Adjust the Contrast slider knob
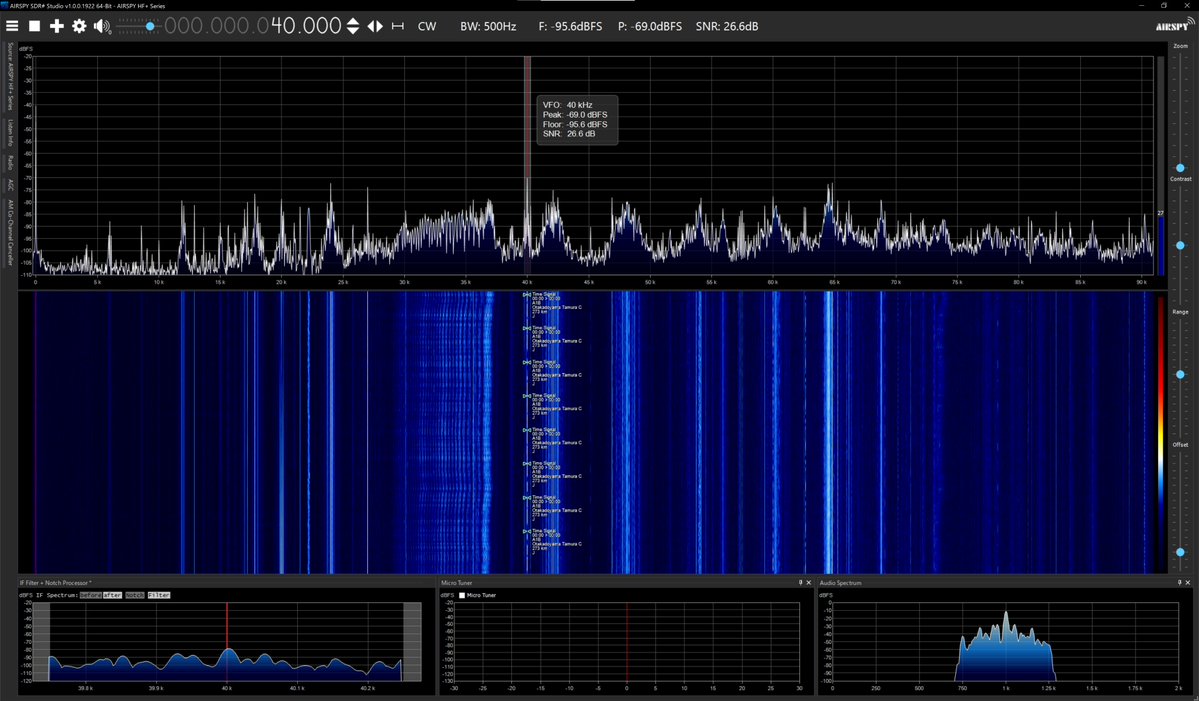1199x701 pixels. (x=1180, y=245)
